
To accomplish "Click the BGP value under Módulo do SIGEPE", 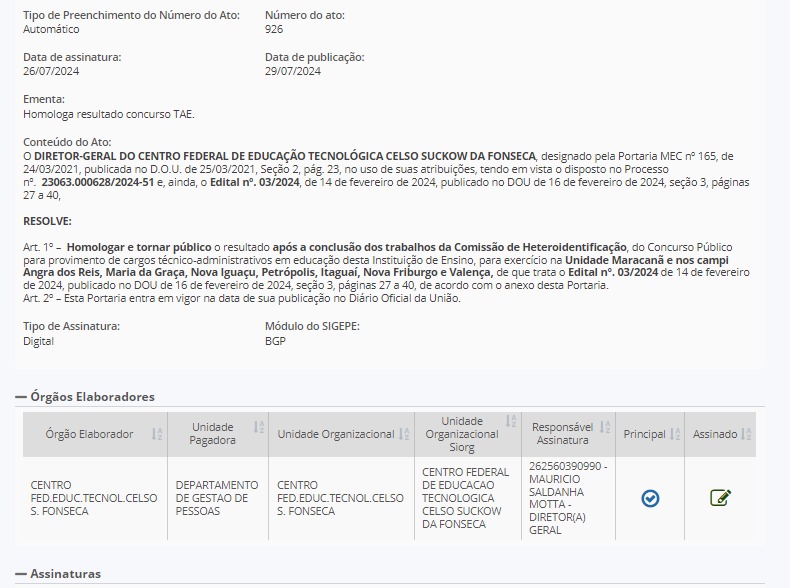I will coord(275,341).
